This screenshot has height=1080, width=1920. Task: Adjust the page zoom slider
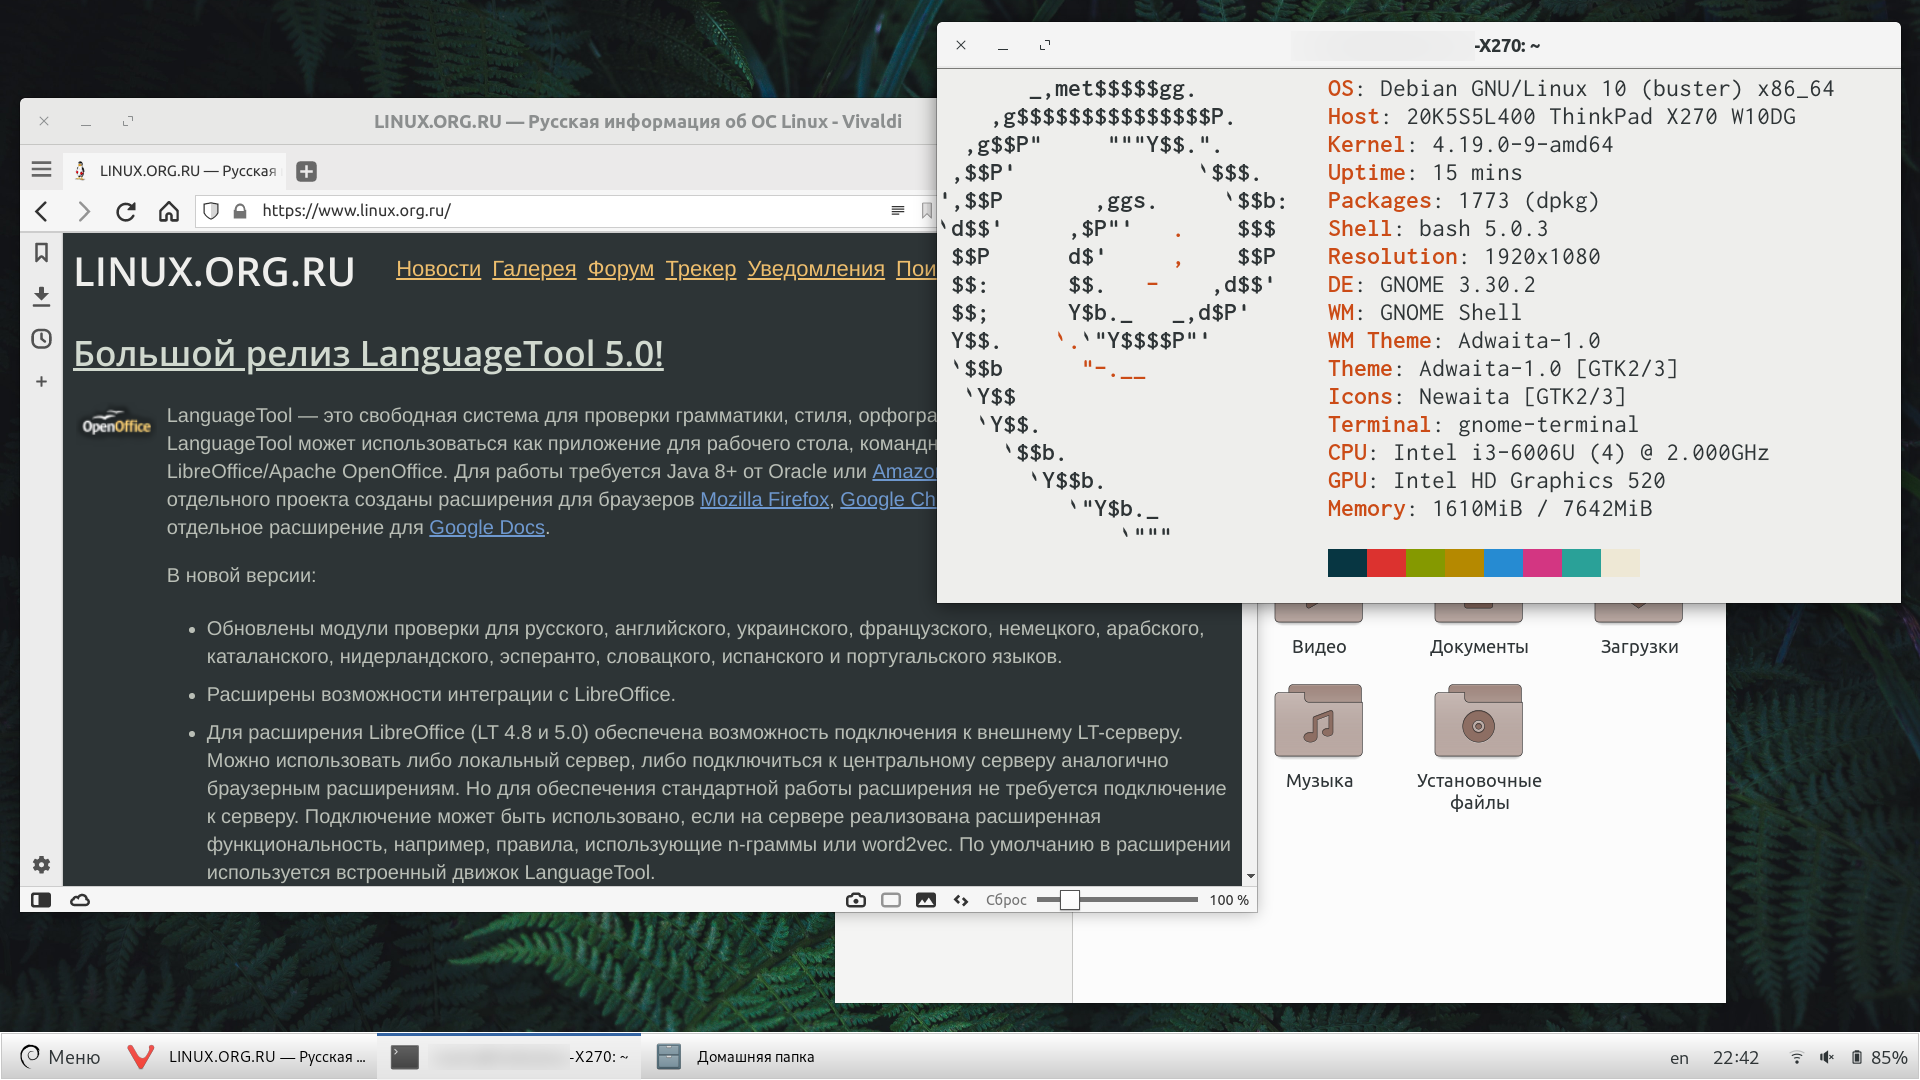click(x=1117, y=900)
